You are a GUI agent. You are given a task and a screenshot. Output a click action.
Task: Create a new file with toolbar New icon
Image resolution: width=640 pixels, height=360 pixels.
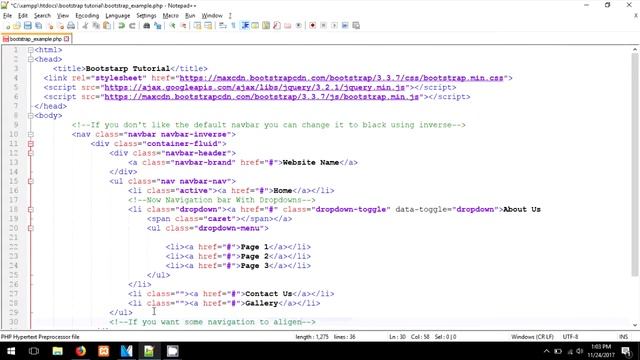tap(7, 26)
